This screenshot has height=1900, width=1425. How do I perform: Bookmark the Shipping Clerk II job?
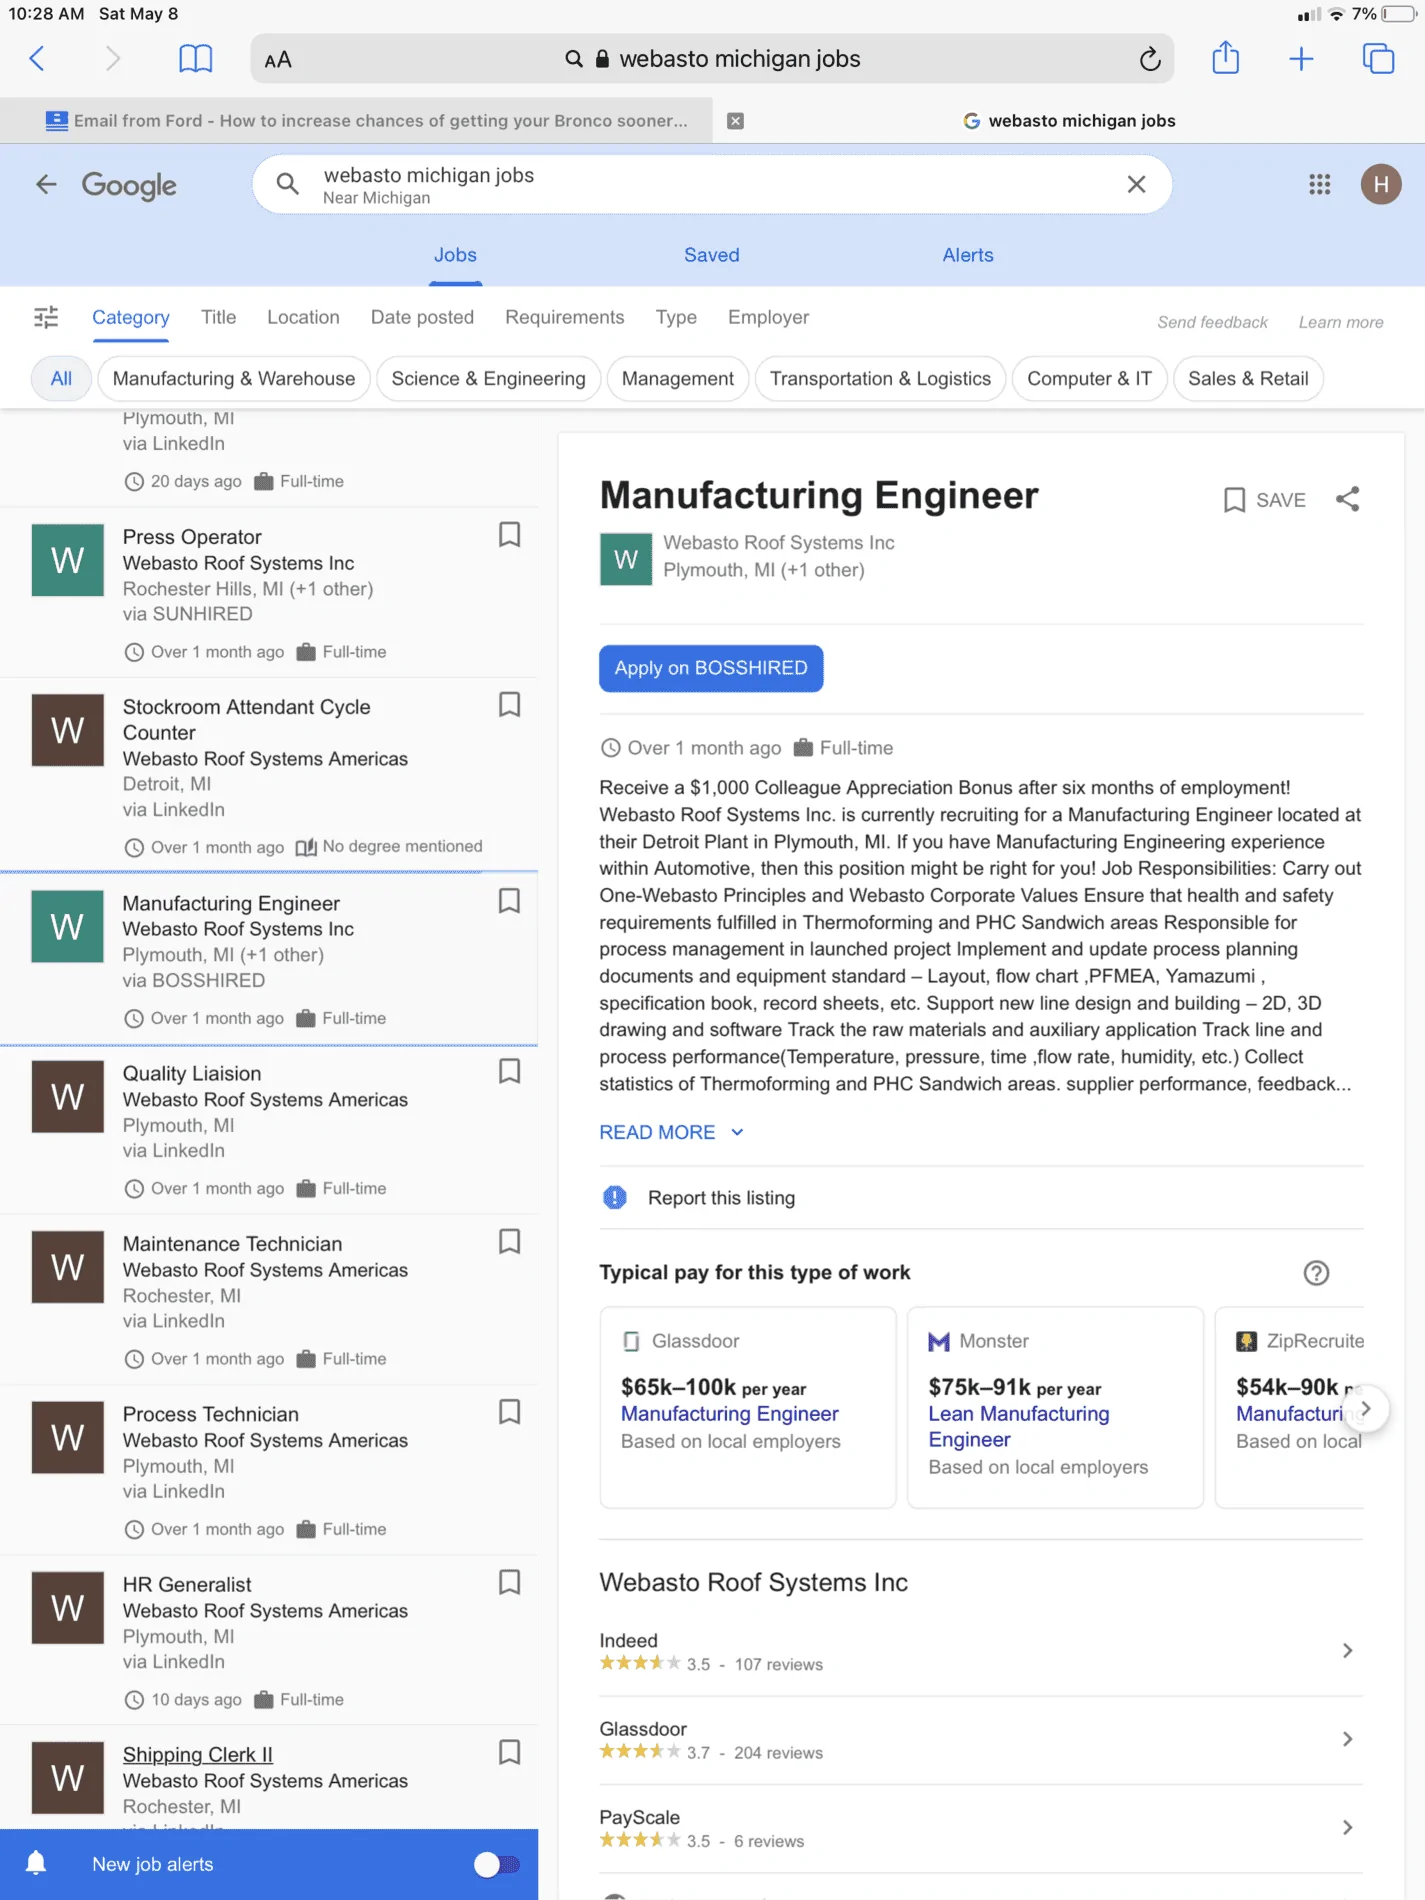(510, 1752)
